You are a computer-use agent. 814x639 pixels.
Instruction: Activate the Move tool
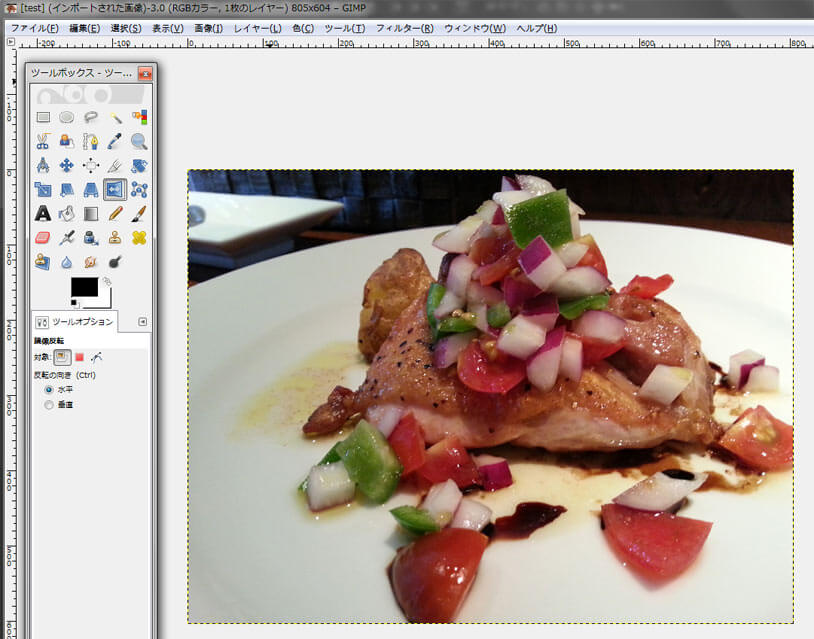pyautogui.click(x=66, y=166)
